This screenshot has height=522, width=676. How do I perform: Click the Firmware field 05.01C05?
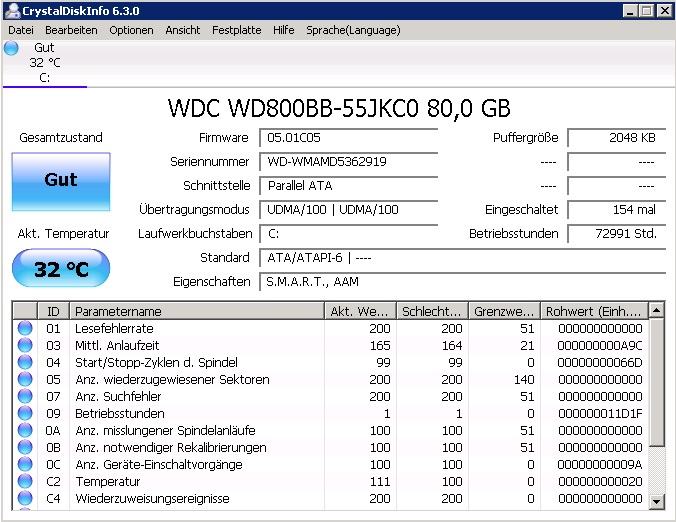click(349, 138)
